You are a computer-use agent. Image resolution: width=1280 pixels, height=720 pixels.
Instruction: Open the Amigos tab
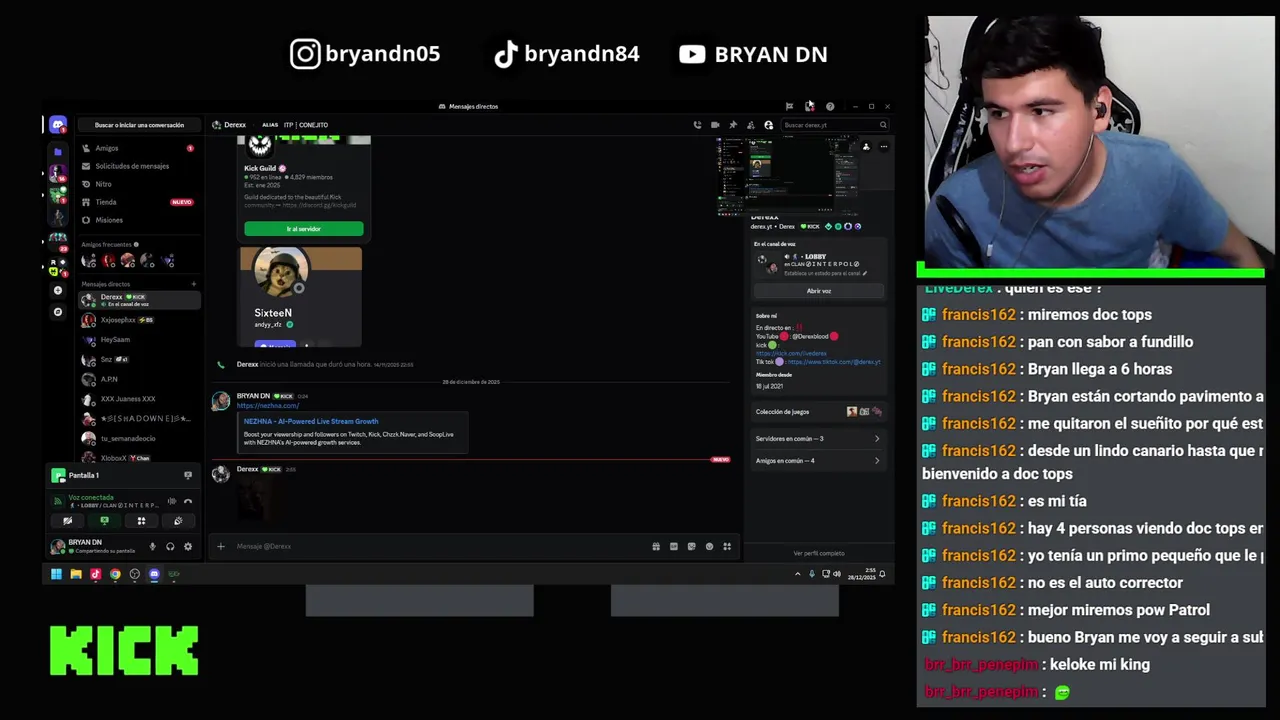pos(138,148)
